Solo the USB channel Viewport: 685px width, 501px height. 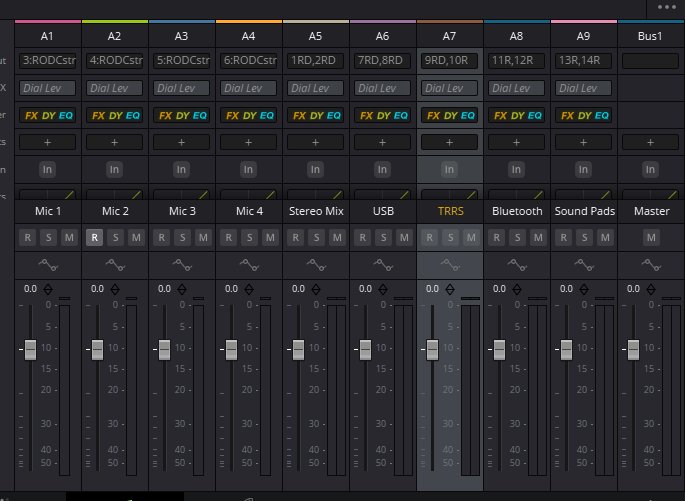(x=384, y=238)
